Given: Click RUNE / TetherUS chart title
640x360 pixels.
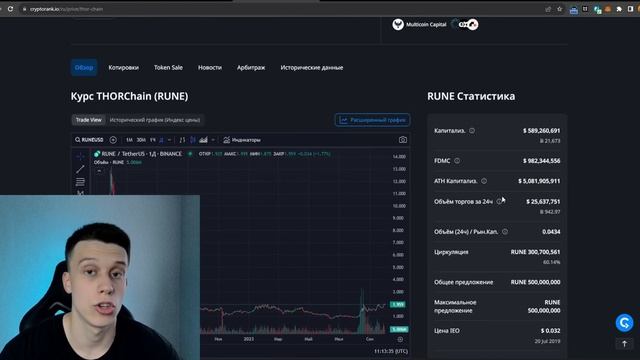Looking at the screenshot, I should pos(141,154).
